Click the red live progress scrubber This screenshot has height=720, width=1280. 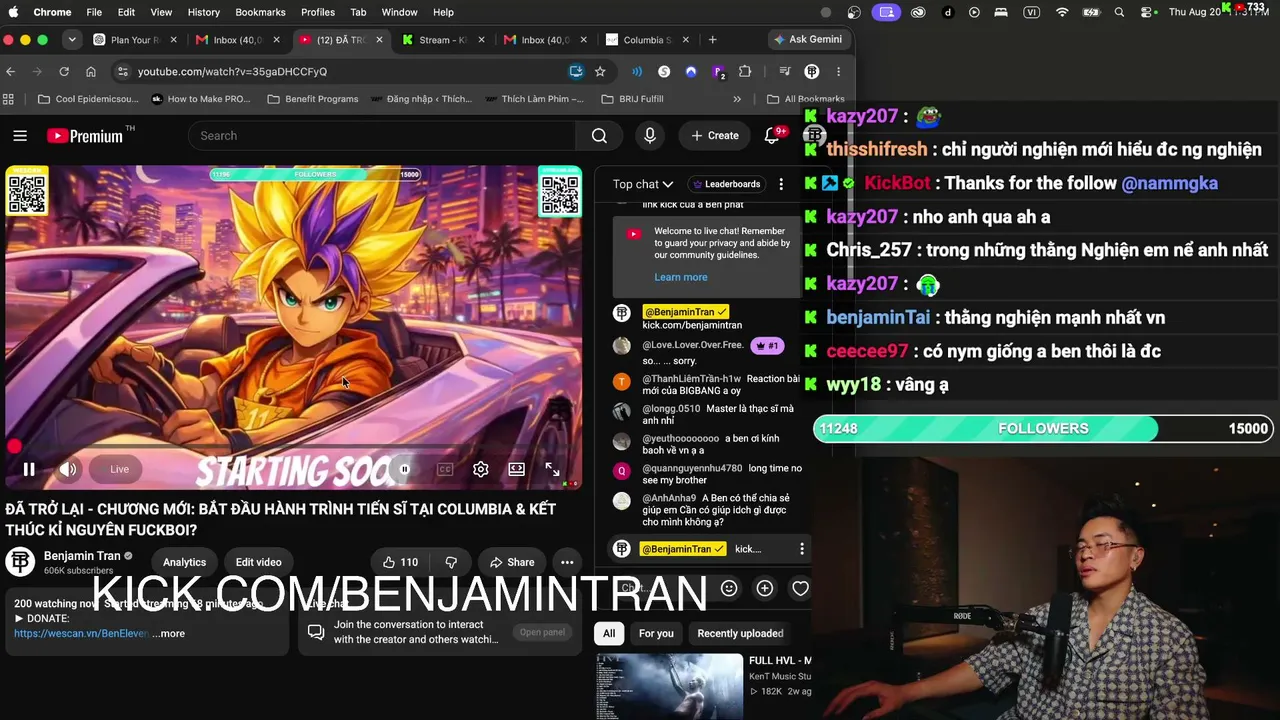click(14, 447)
